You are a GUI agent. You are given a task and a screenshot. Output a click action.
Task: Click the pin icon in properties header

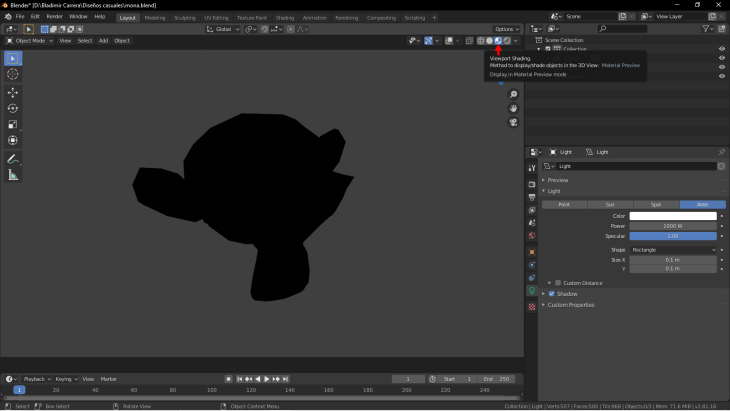point(721,152)
